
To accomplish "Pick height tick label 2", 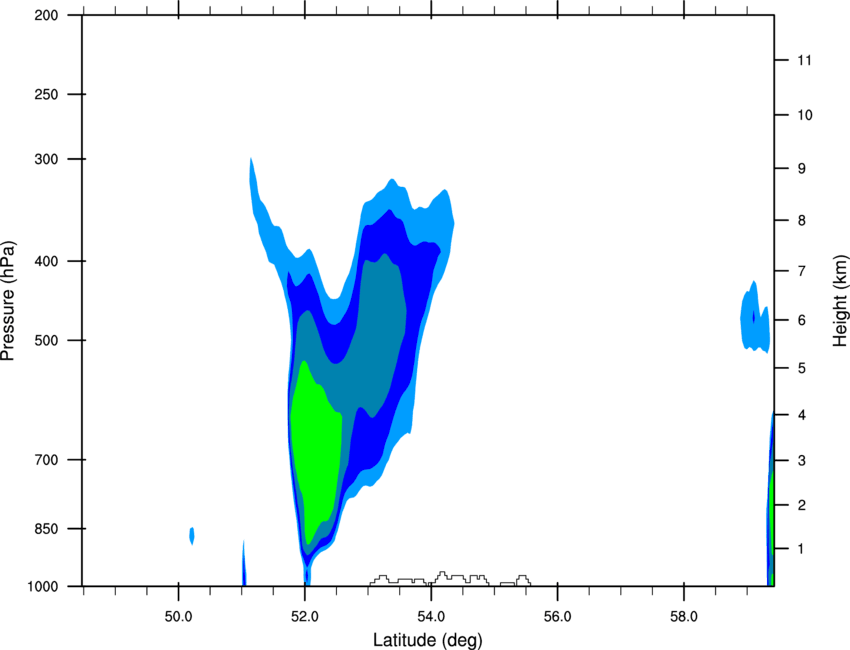I will coord(802,505).
